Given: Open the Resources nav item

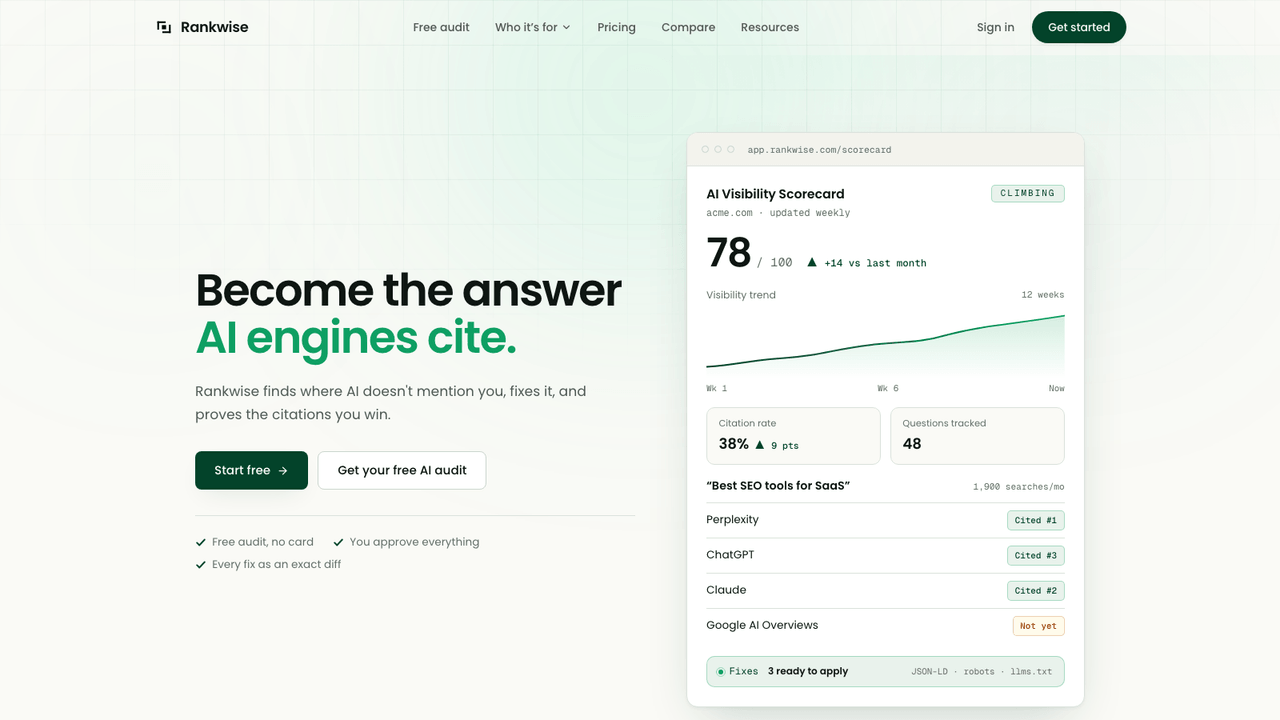Looking at the screenshot, I should coord(770,27).
